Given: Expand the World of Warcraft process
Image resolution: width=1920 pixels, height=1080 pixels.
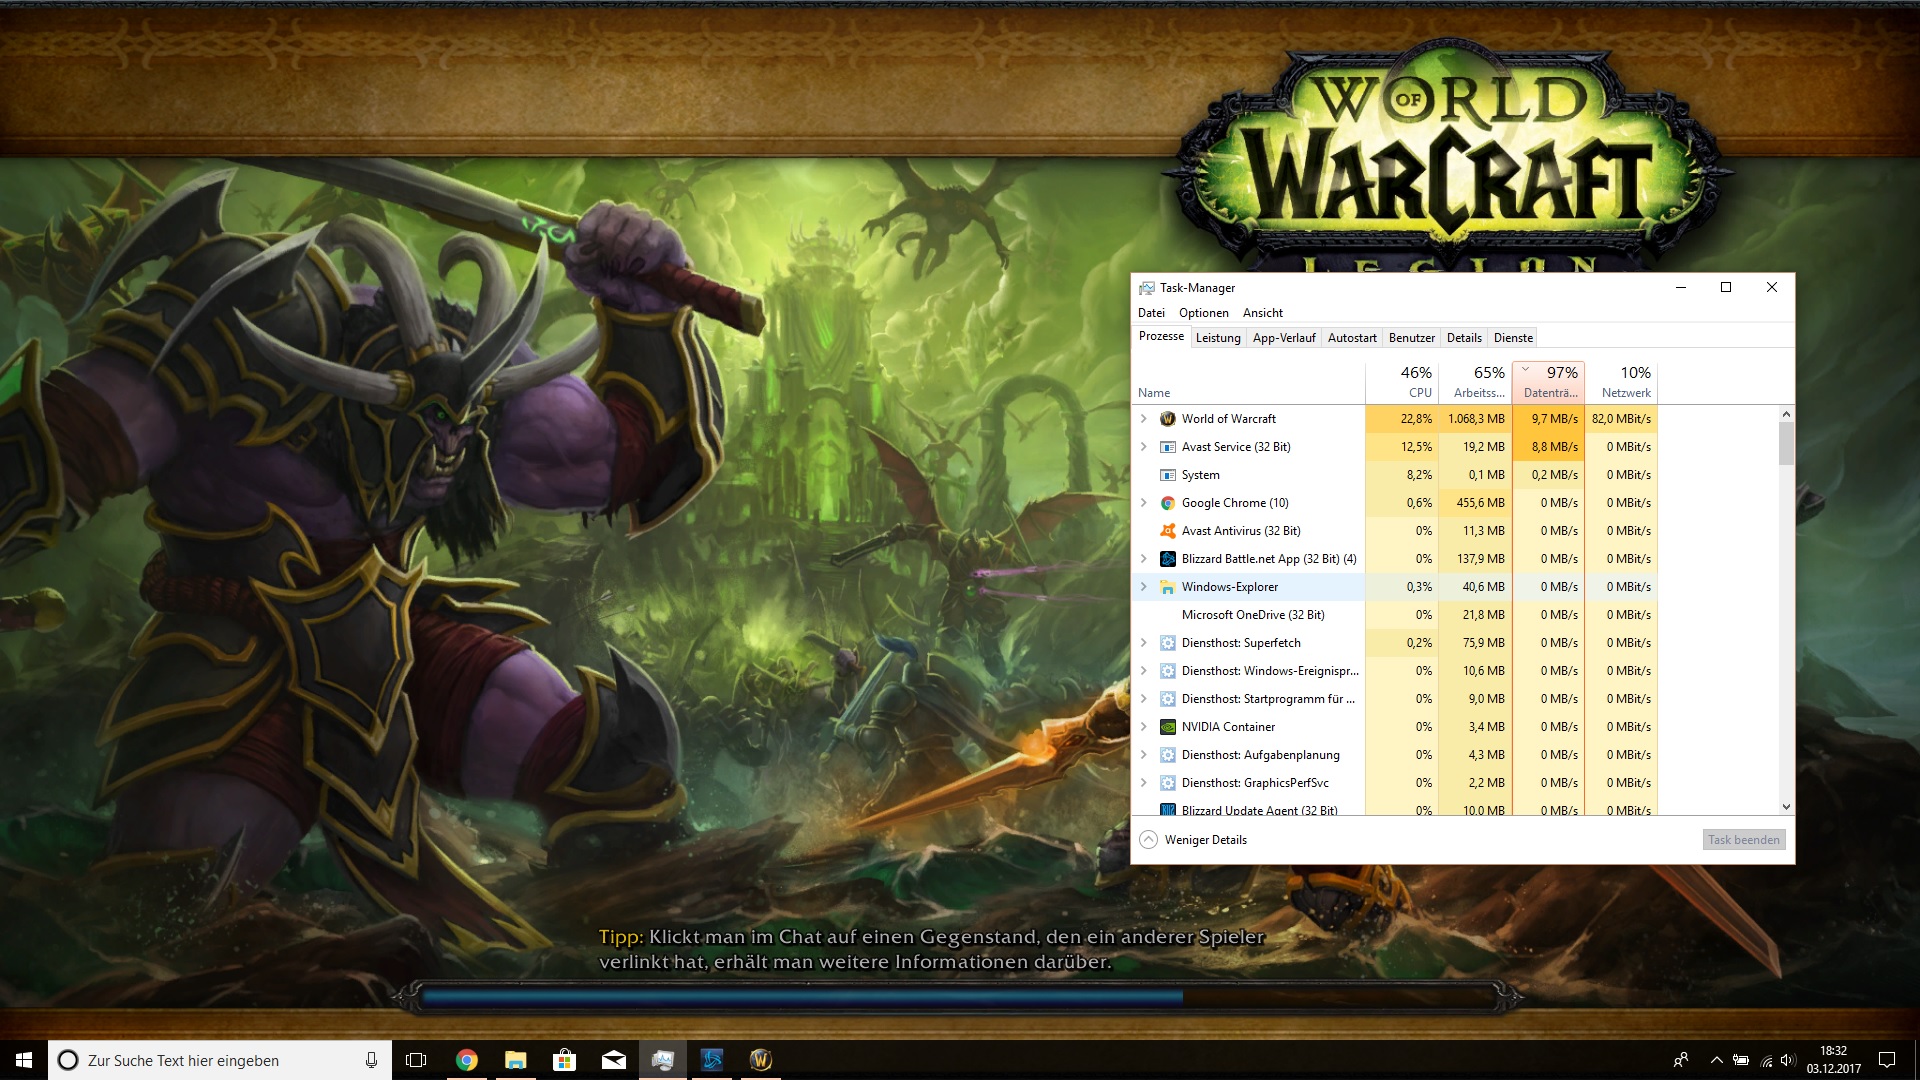Looking at the screenshot, I should click(1144, 419).
